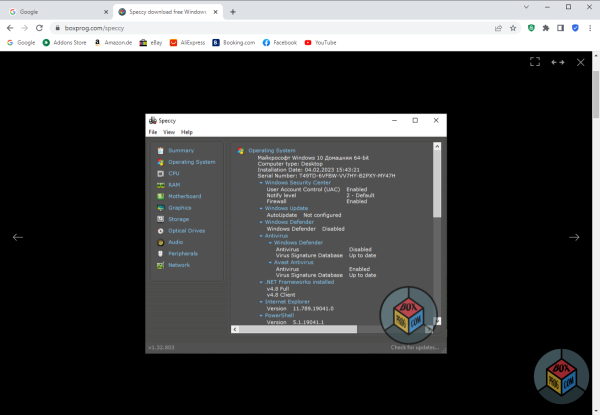Click the Operating System heading in details
Screen dimensions: 600x415
[272, 151]
